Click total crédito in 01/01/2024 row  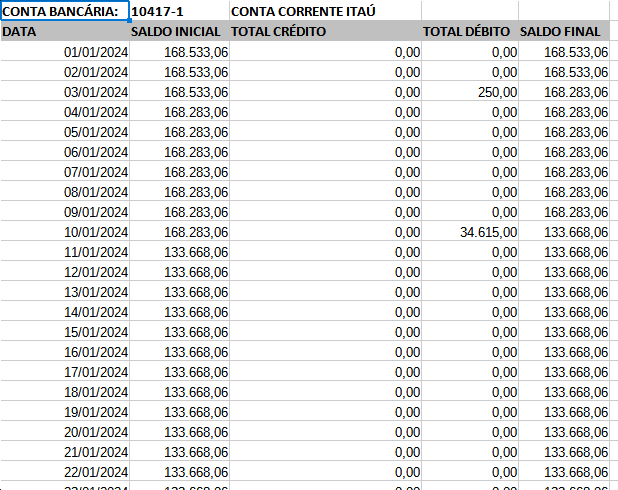click(x=325, y=52)
